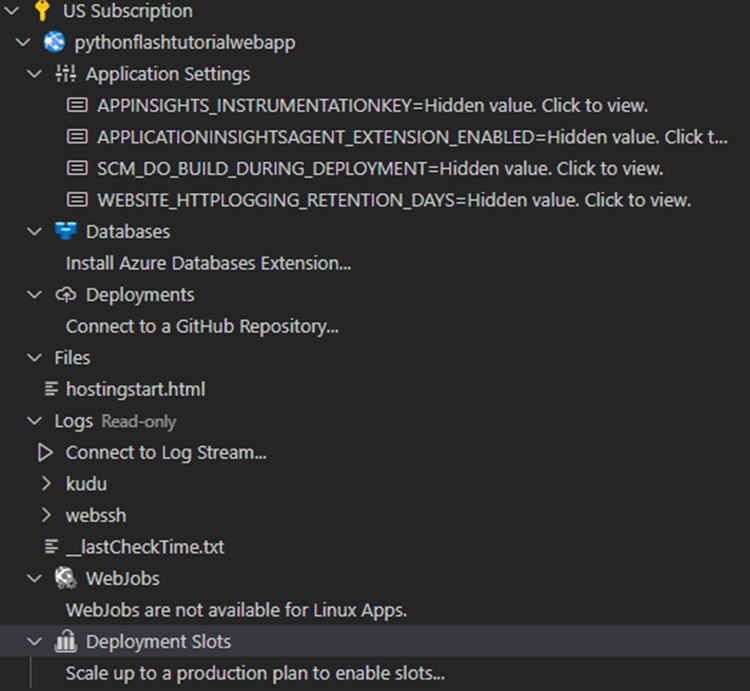
Task: Select the webssh folder name
Action: [96, 516]
